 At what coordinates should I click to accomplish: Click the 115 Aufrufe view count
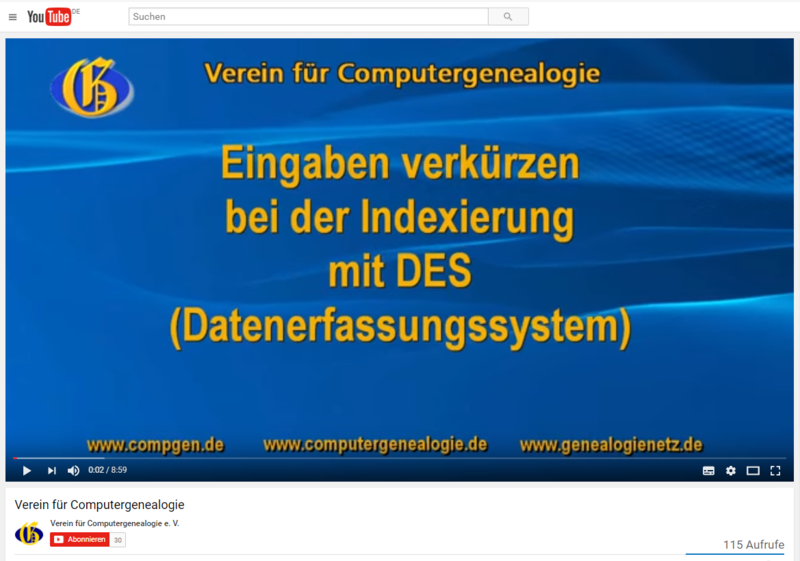[754, 544]
